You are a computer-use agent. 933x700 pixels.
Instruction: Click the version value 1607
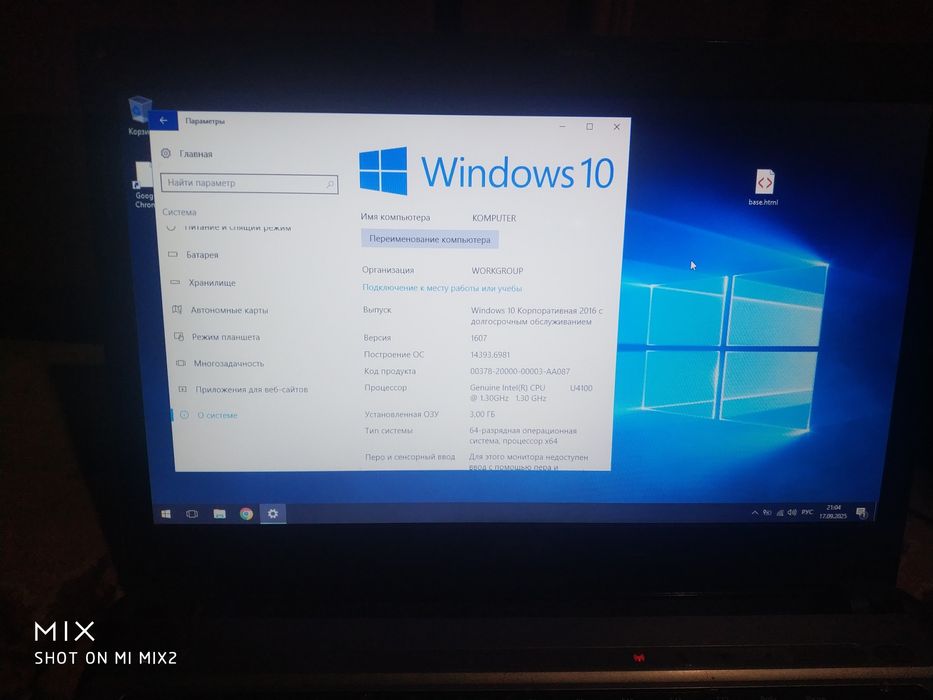(478, 338)
